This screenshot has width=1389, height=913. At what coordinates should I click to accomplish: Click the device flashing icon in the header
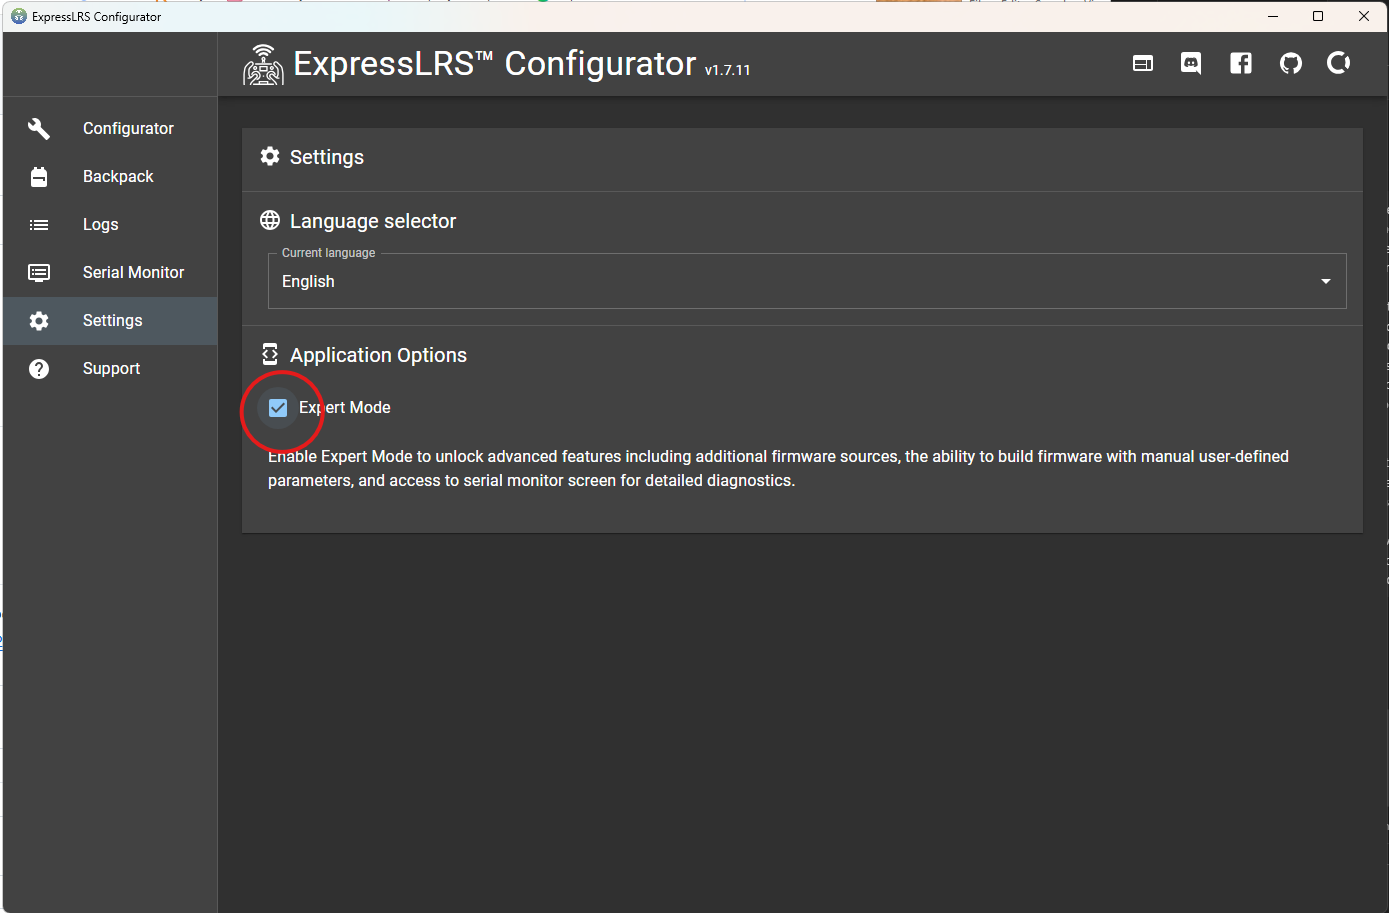(x=1142, y=63)
